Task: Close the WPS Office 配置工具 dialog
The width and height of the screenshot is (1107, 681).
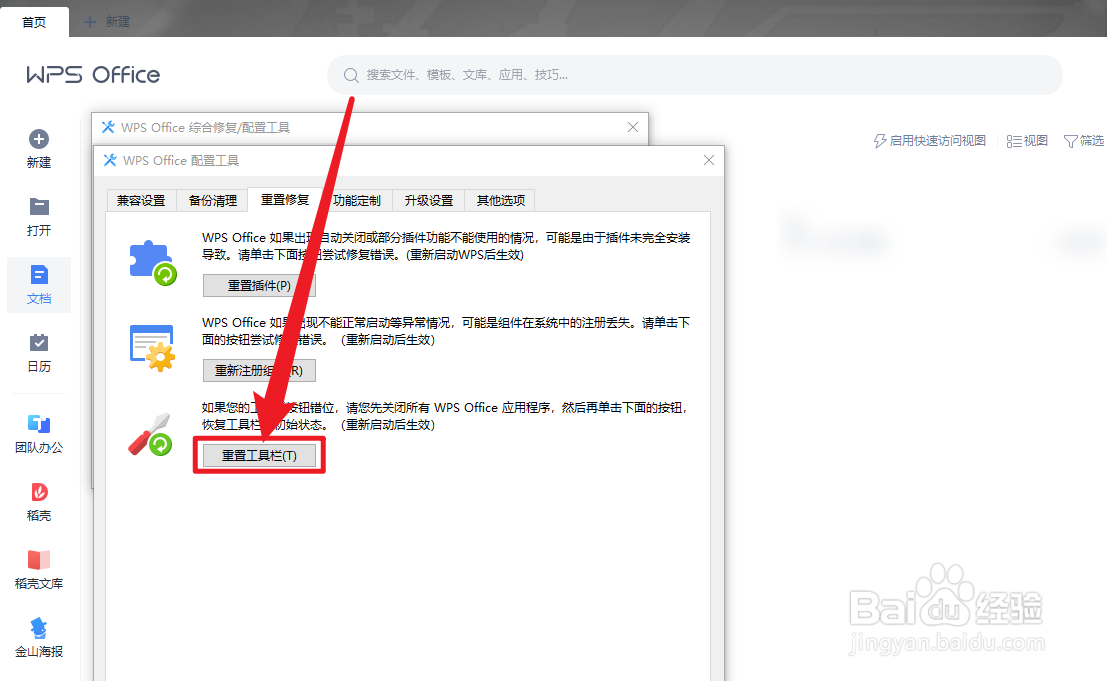Action: coord(709,160)
